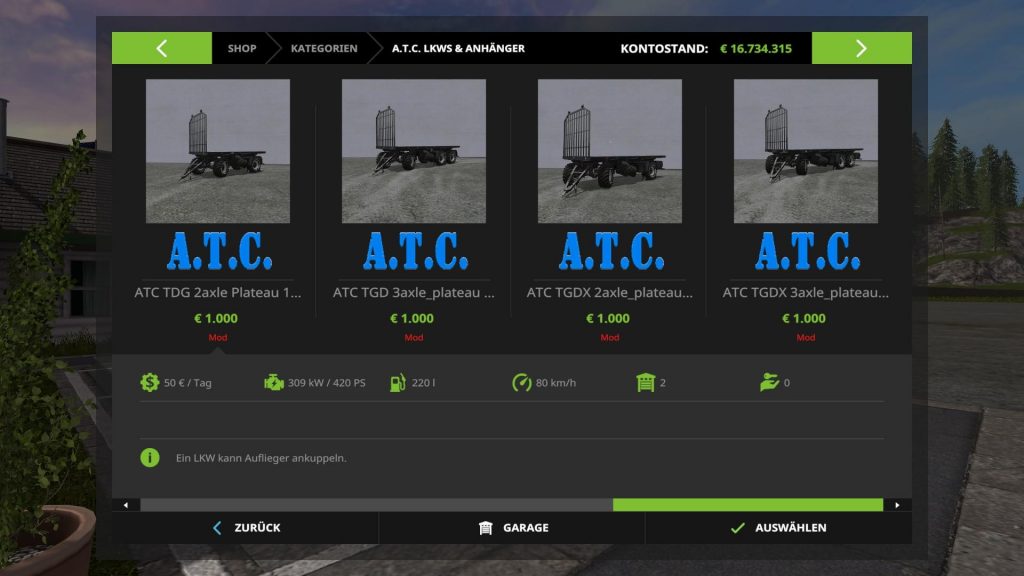The height and width of the screenshot is (576, 1024).
Task: Click the fuel tank capacity icon
Action: [399, 381]
